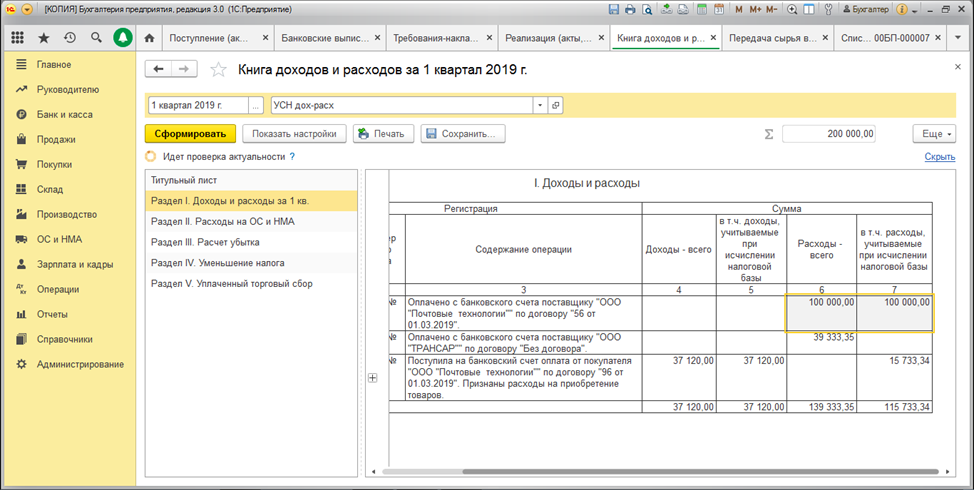Click the zoom magnifier plus icon
Viewport: 974px width, 490px height.
(792, 10)
